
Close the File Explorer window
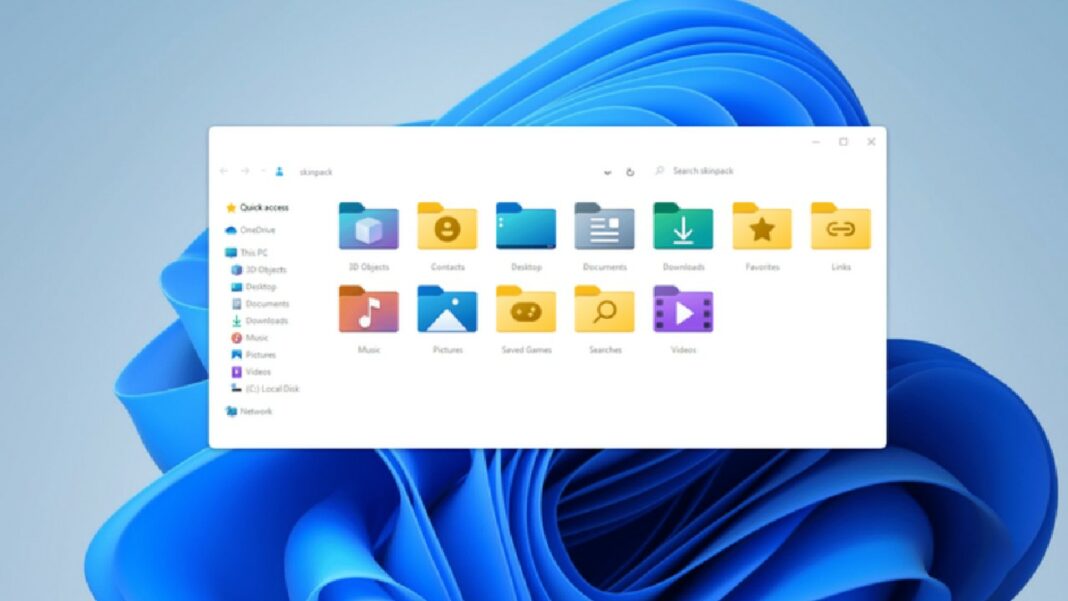coord(871,142)
